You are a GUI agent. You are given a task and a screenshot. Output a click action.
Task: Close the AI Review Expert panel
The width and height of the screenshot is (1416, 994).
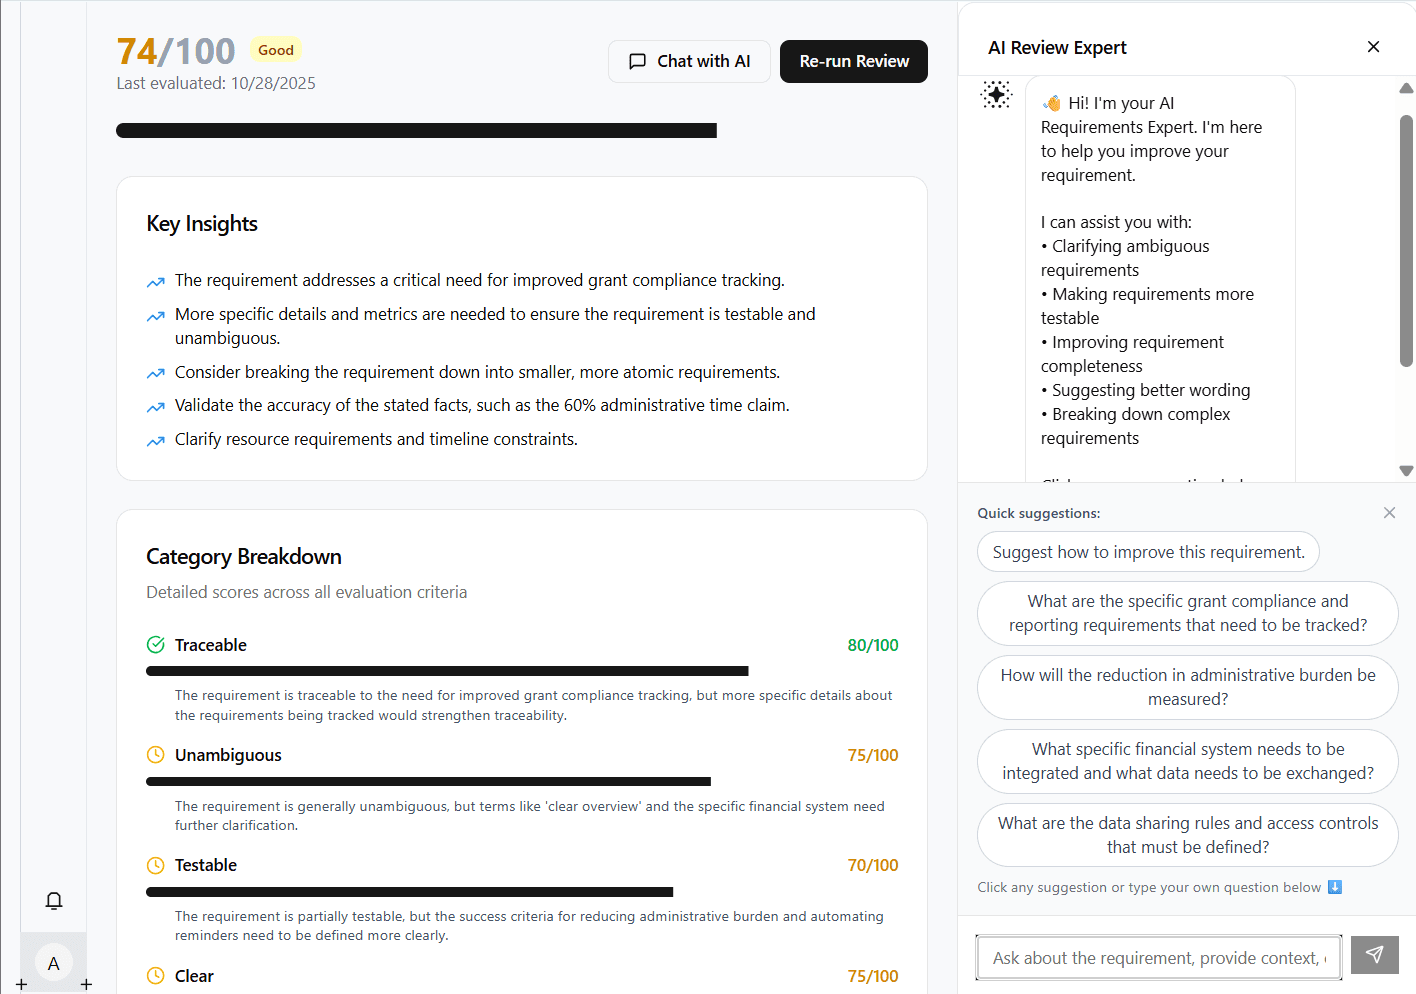[1373, 46]
